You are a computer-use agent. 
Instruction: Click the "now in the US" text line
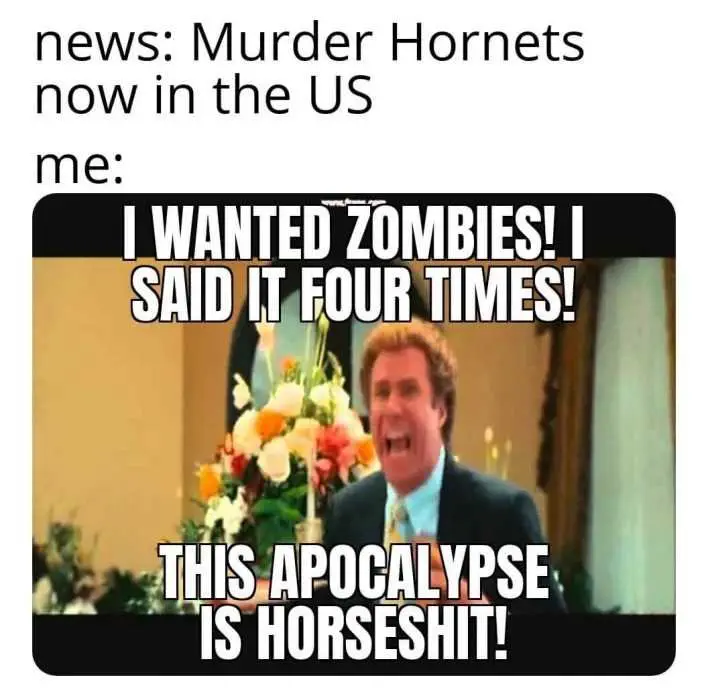click(x=204, y=96)
